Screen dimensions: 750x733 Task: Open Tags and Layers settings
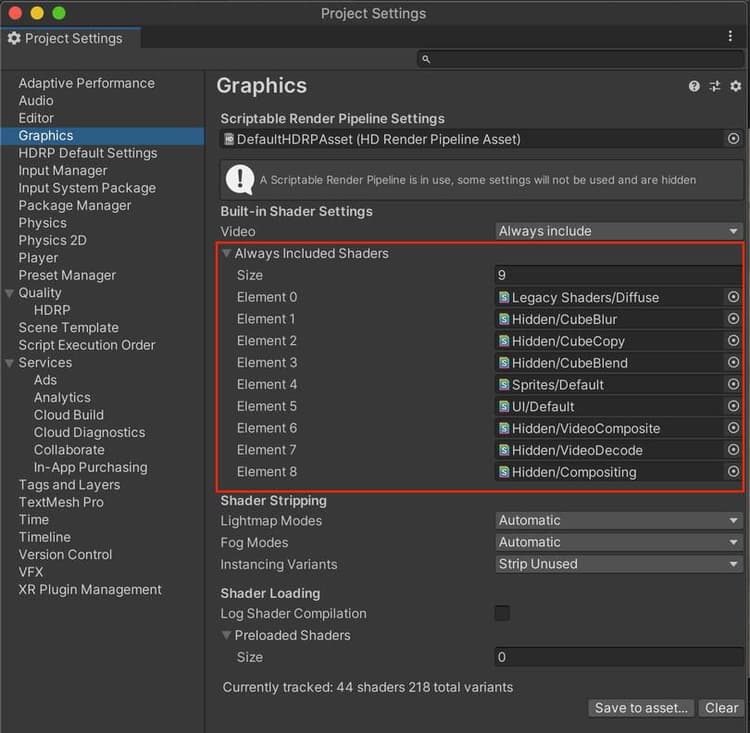pyautogui.click(x=69, y=485)
